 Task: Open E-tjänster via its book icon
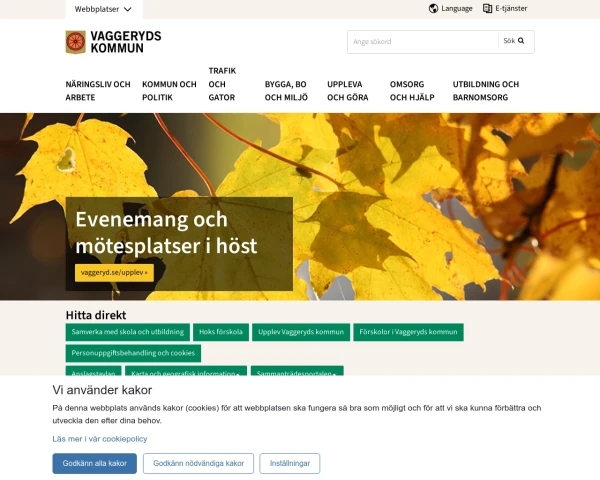pos(487,8)
